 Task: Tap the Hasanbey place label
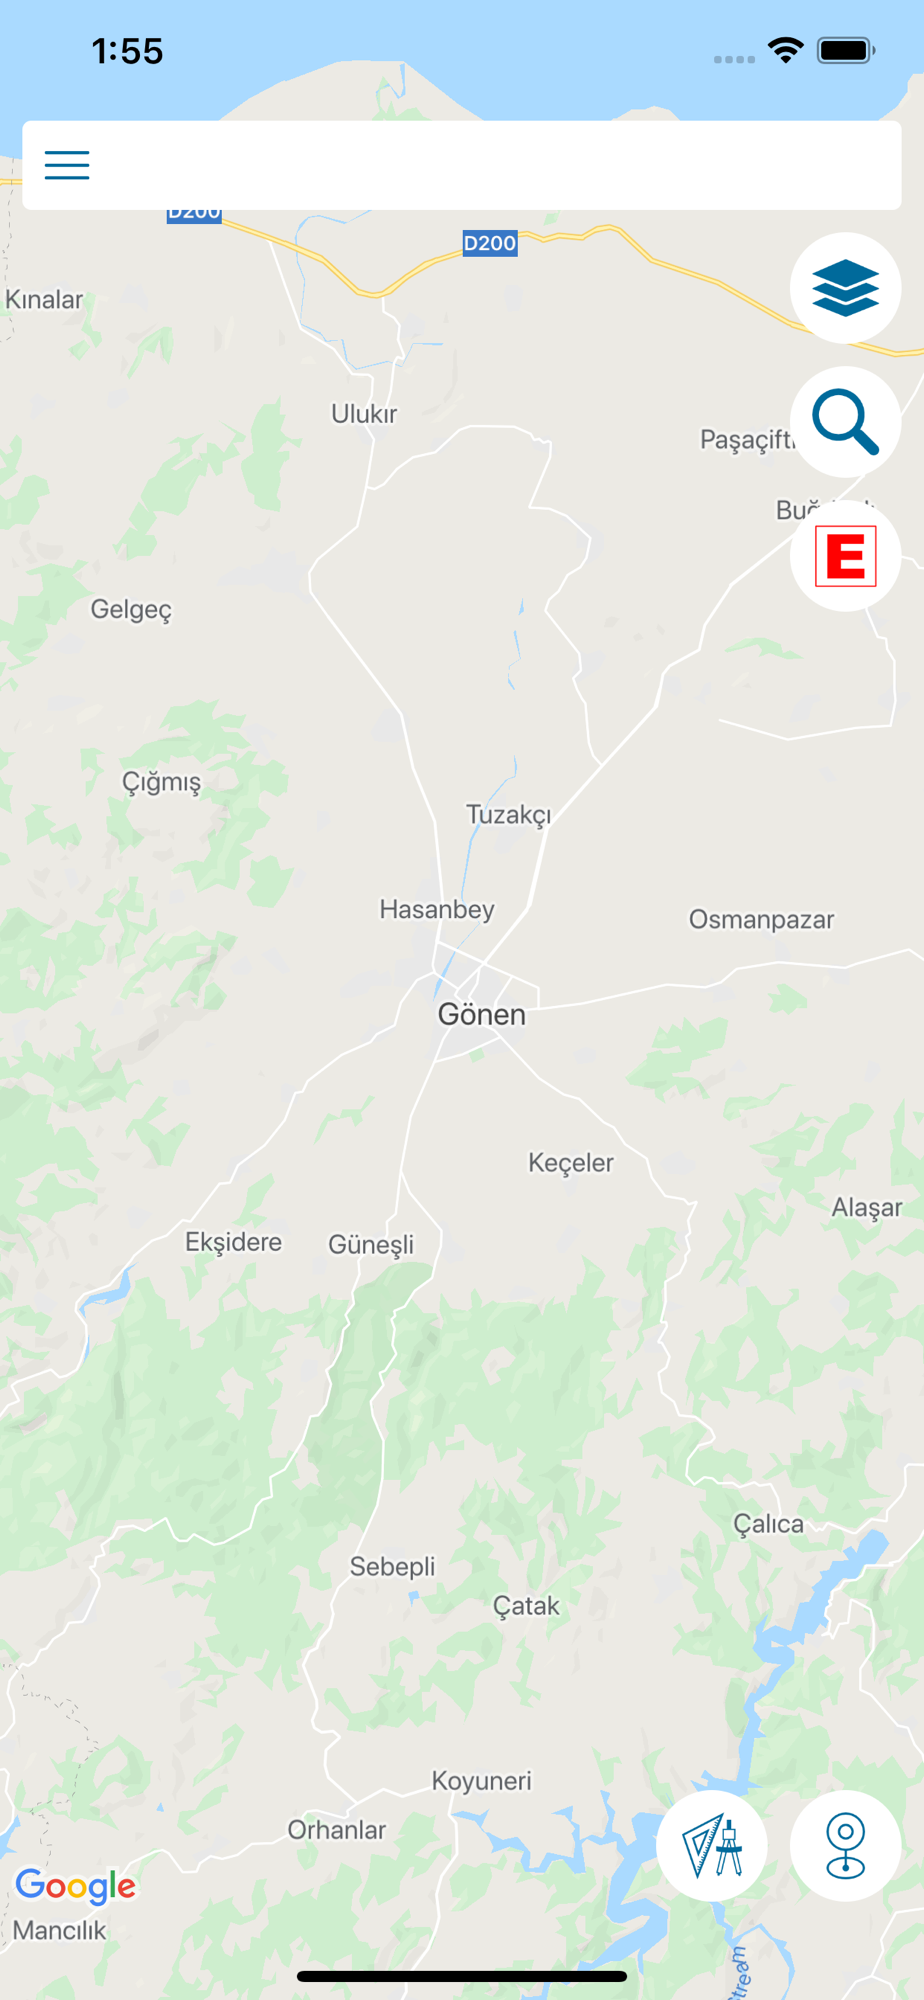[x=437, y=910]
